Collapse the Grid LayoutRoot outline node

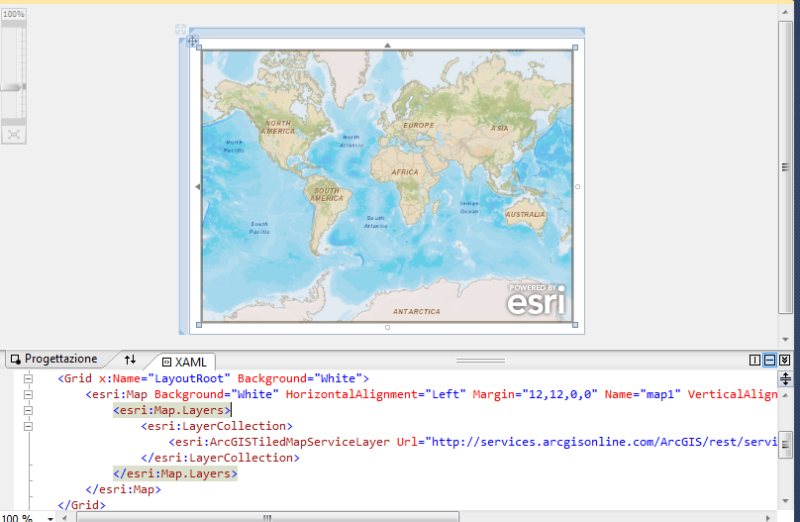coord(29,379)
